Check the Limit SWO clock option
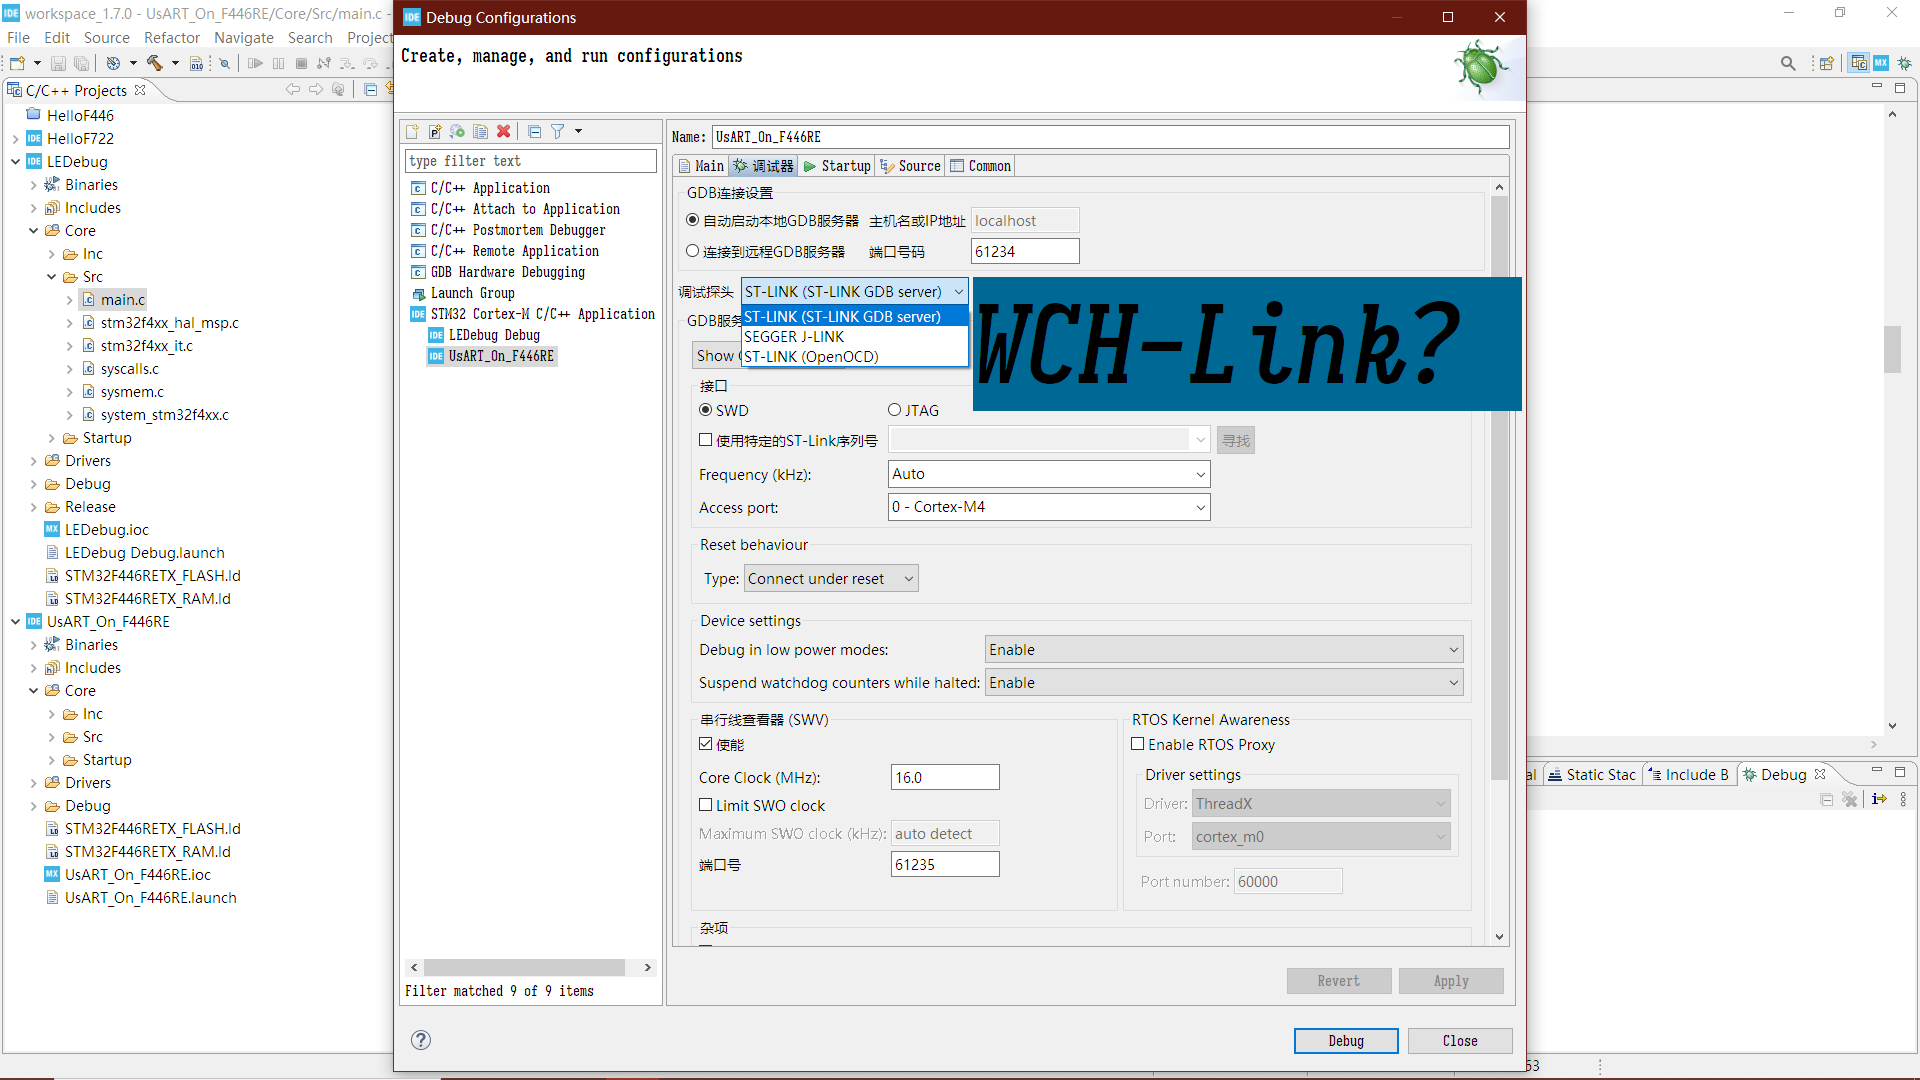Viewport: 1920px width, 1080px height. (x=706, y=805)
